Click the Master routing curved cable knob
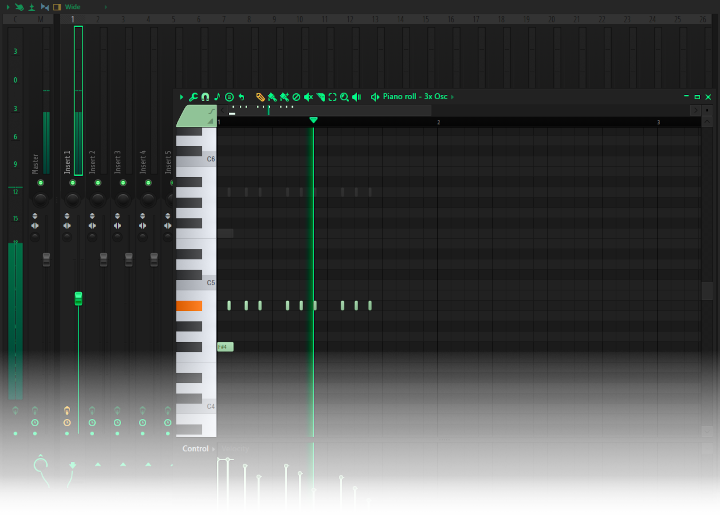The image size is (720, 524). coord(40,465)
